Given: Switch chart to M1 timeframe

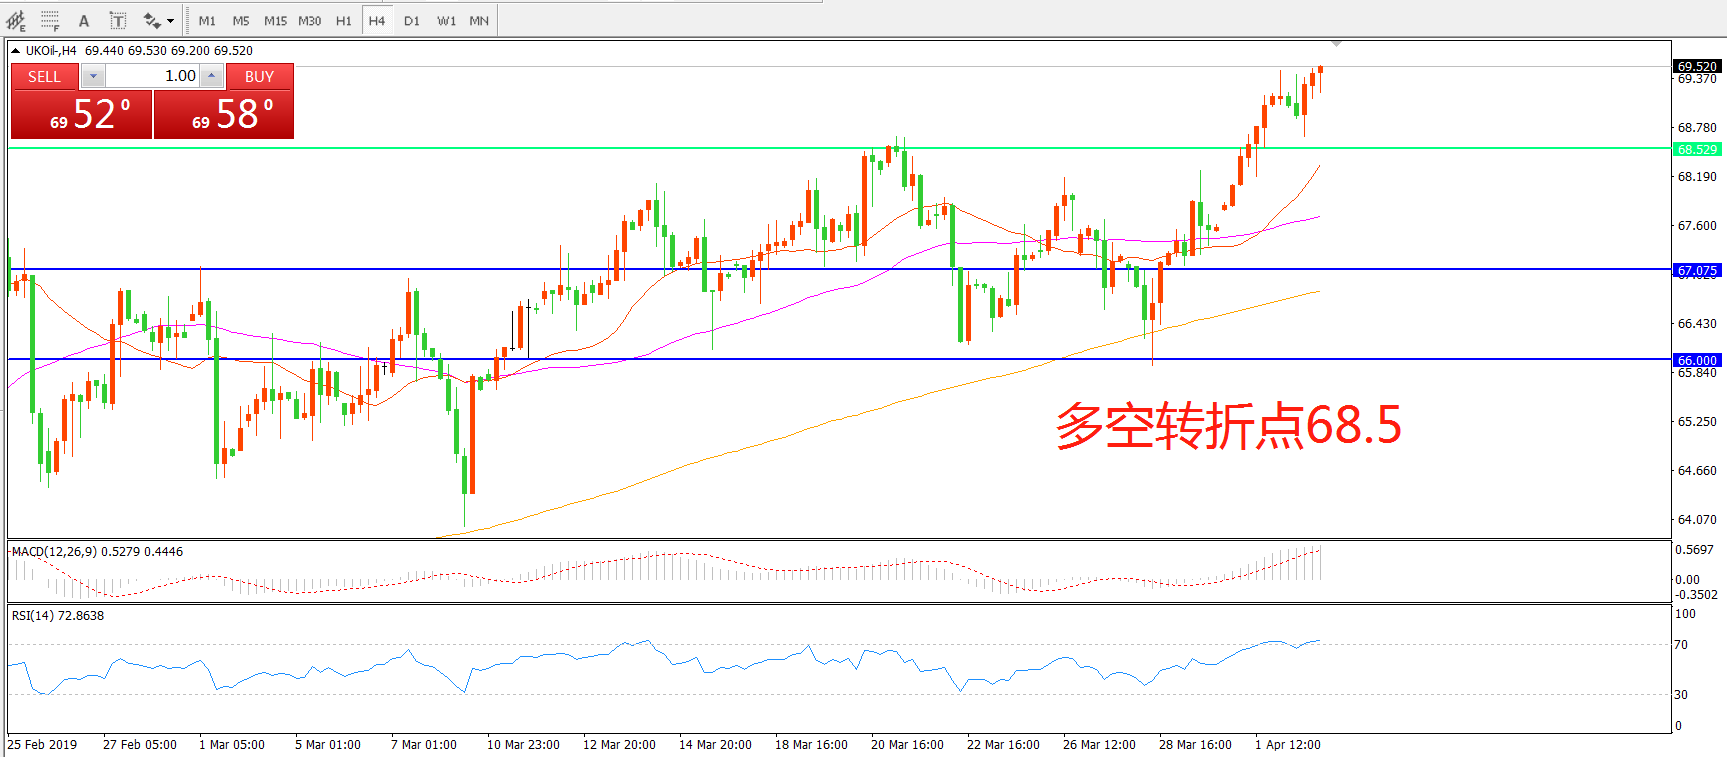Looking at the screenshot, I should pyautogui.click(x=207, y=20).
